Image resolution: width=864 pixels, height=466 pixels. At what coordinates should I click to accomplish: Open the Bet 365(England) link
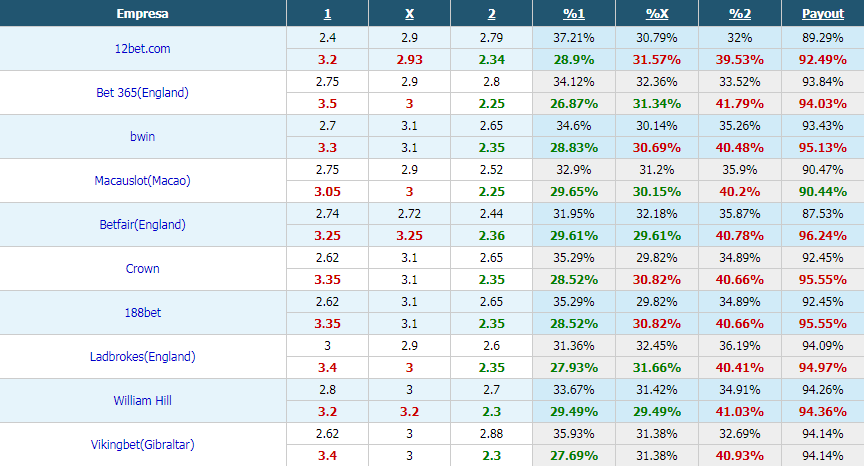(x=143, y=93)
